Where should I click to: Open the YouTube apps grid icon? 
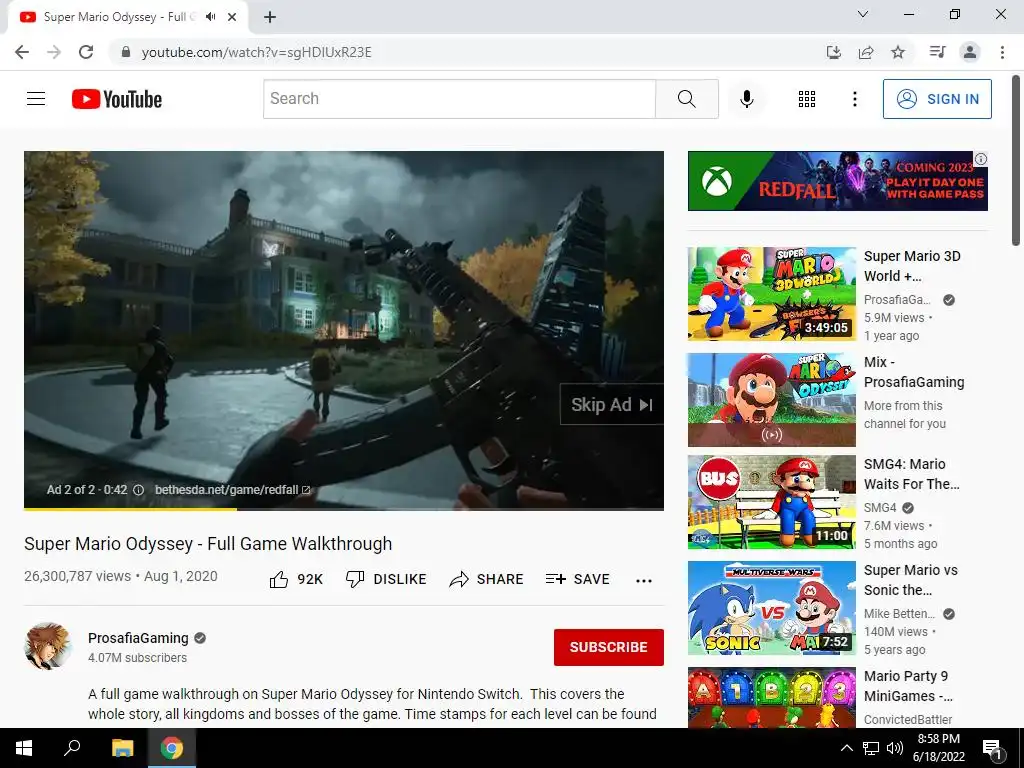pyautogui.click(x=807, y=99)
